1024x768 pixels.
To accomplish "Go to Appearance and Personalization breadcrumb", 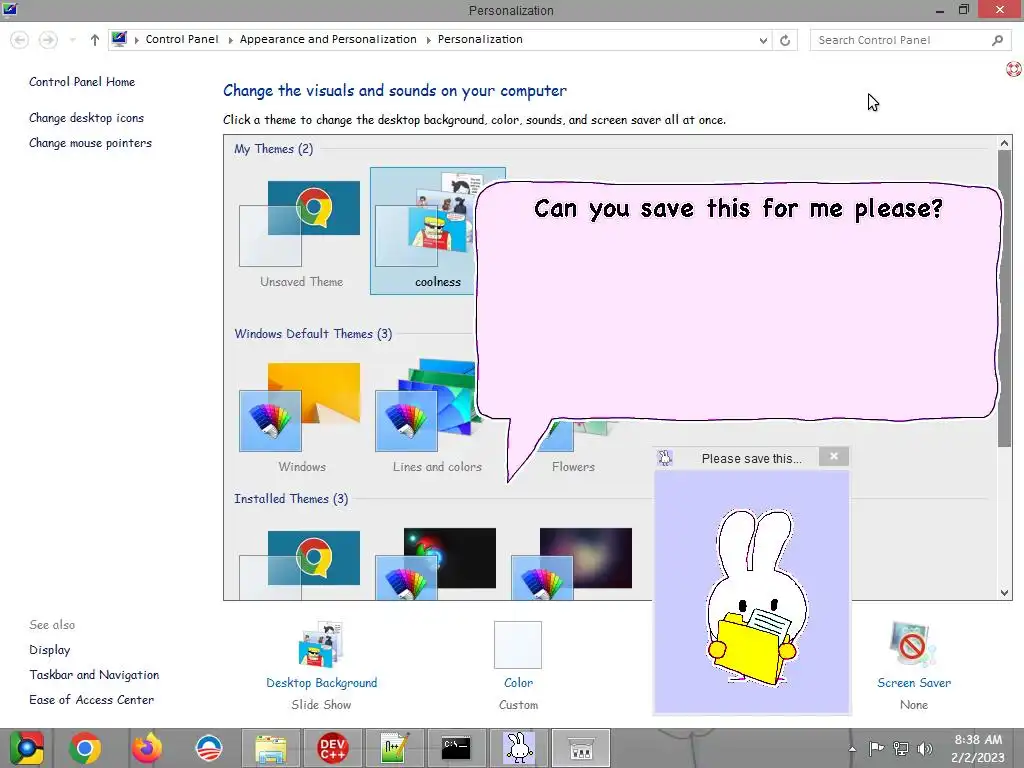I will (x=328, y=39).
